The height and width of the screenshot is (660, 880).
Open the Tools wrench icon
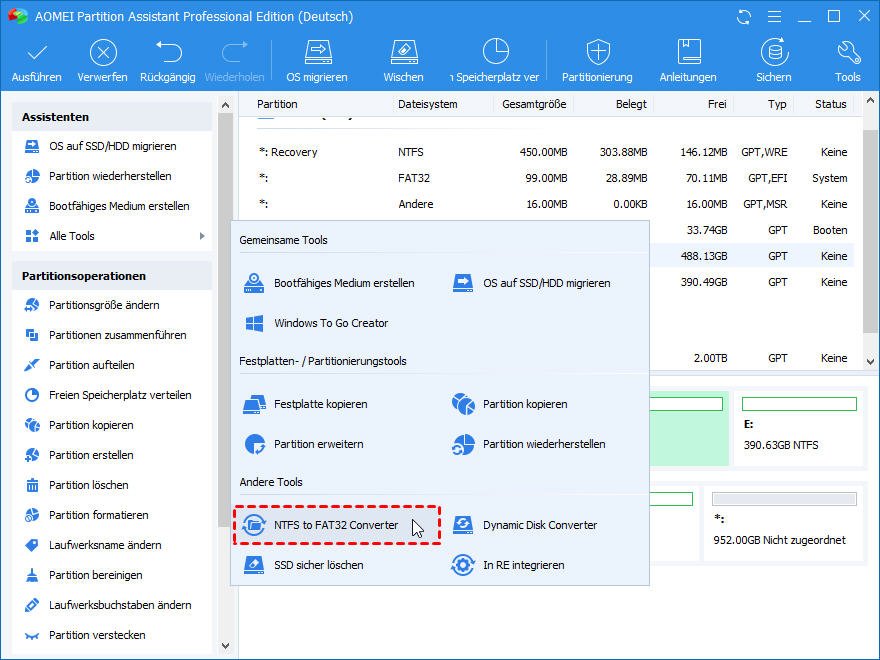click(848, 53)
